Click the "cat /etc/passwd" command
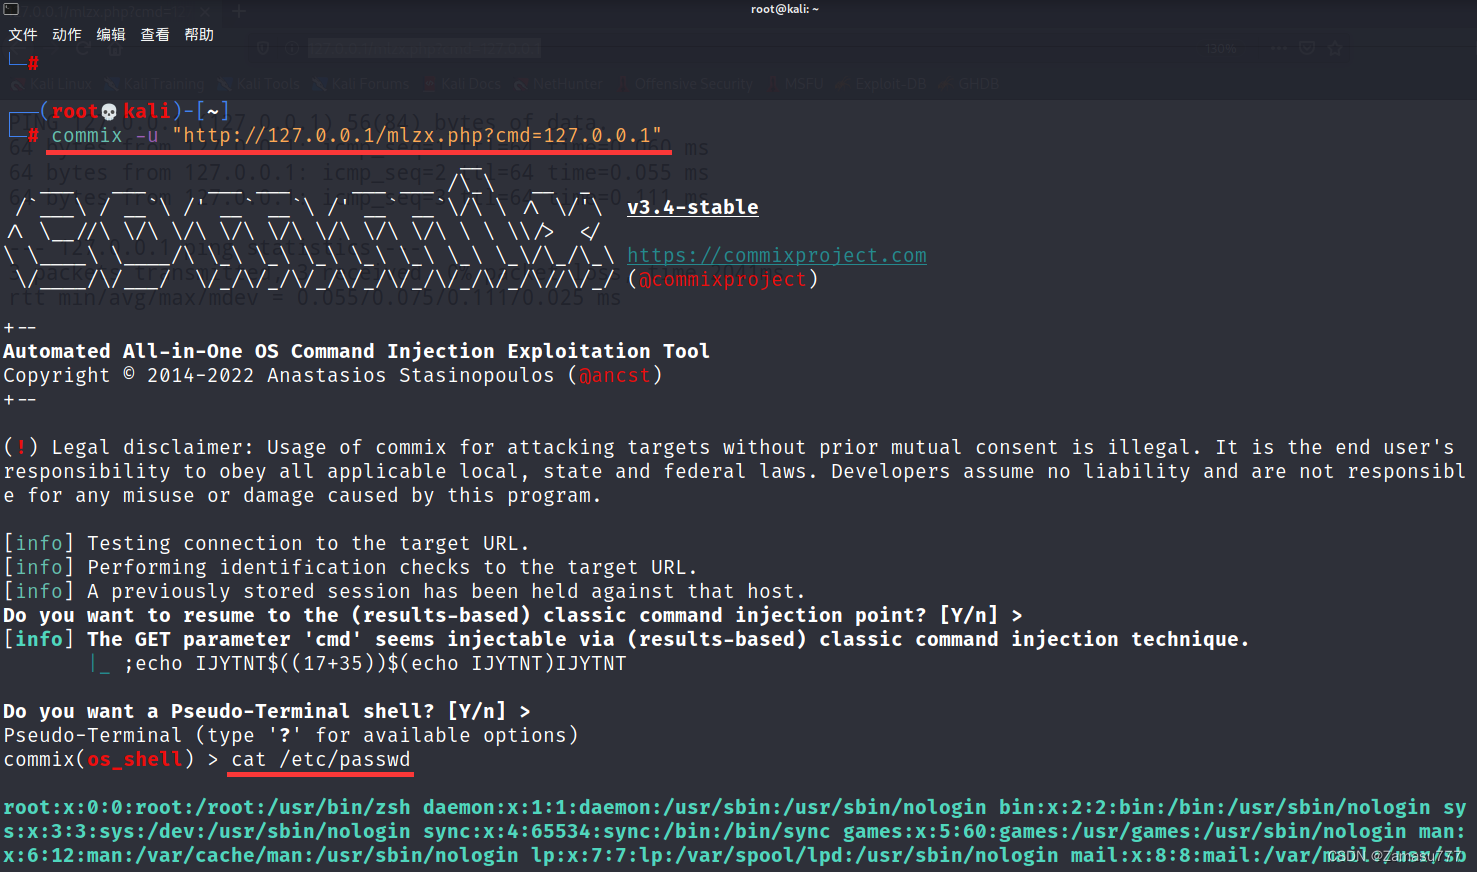The width and height of the screenshot is (1477, 872). [x=321, y=759]
